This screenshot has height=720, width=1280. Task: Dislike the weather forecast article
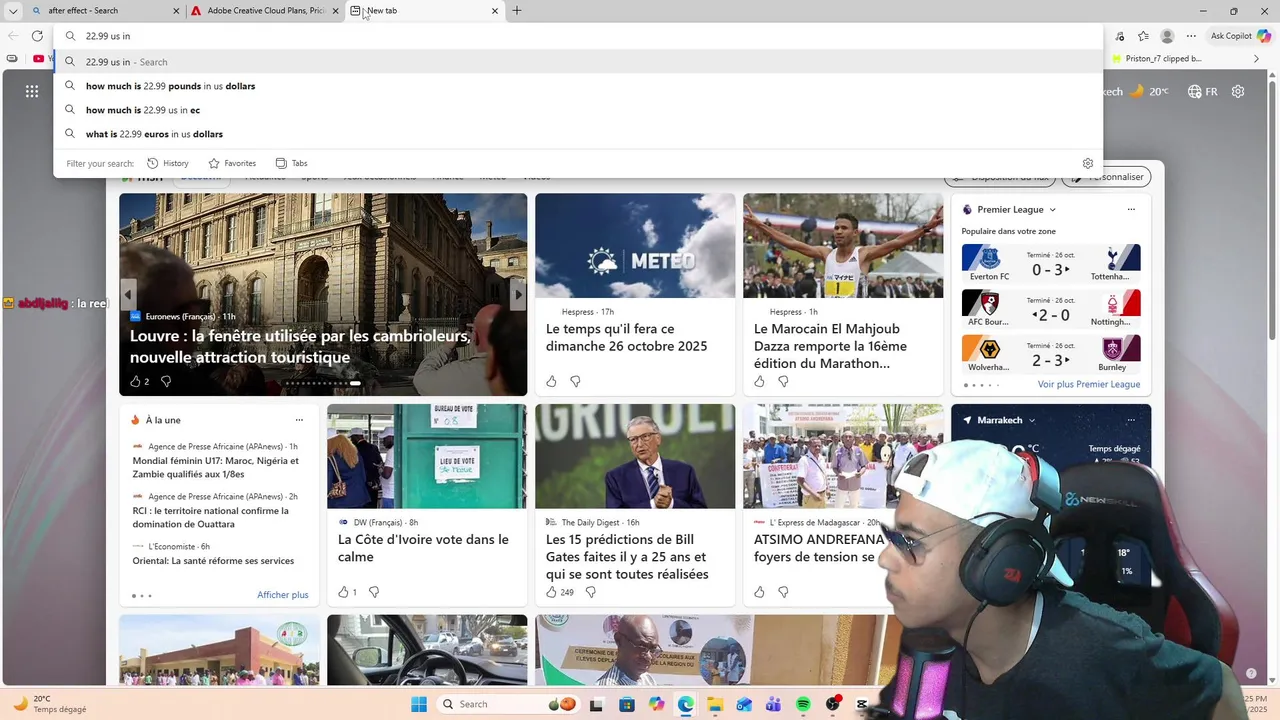tap(575, 381)
